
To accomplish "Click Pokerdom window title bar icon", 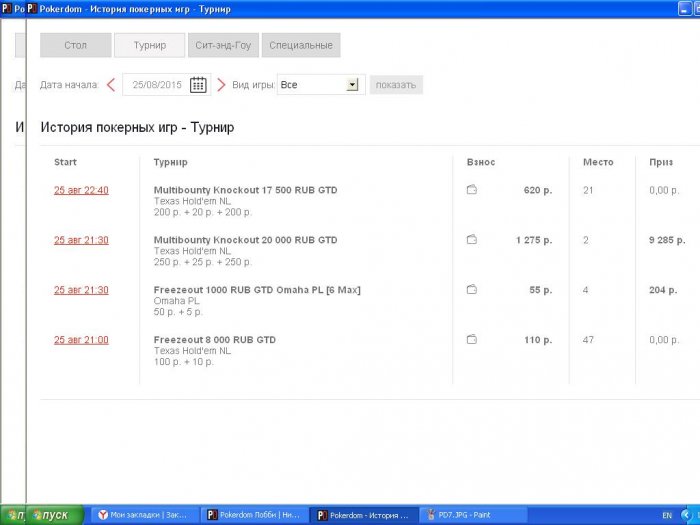I will (x=32, y=8).
